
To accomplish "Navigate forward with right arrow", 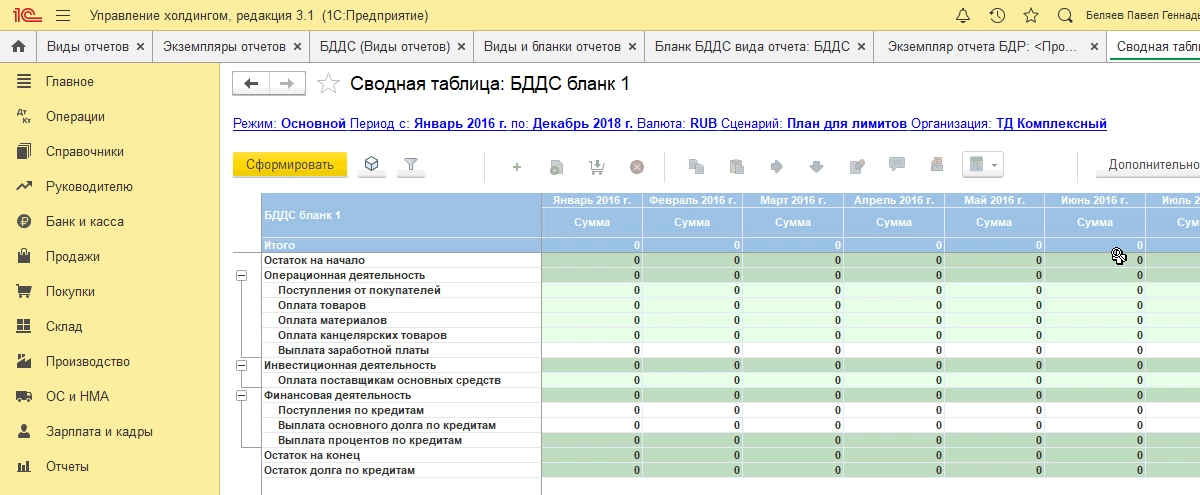I will coord(287,84).
